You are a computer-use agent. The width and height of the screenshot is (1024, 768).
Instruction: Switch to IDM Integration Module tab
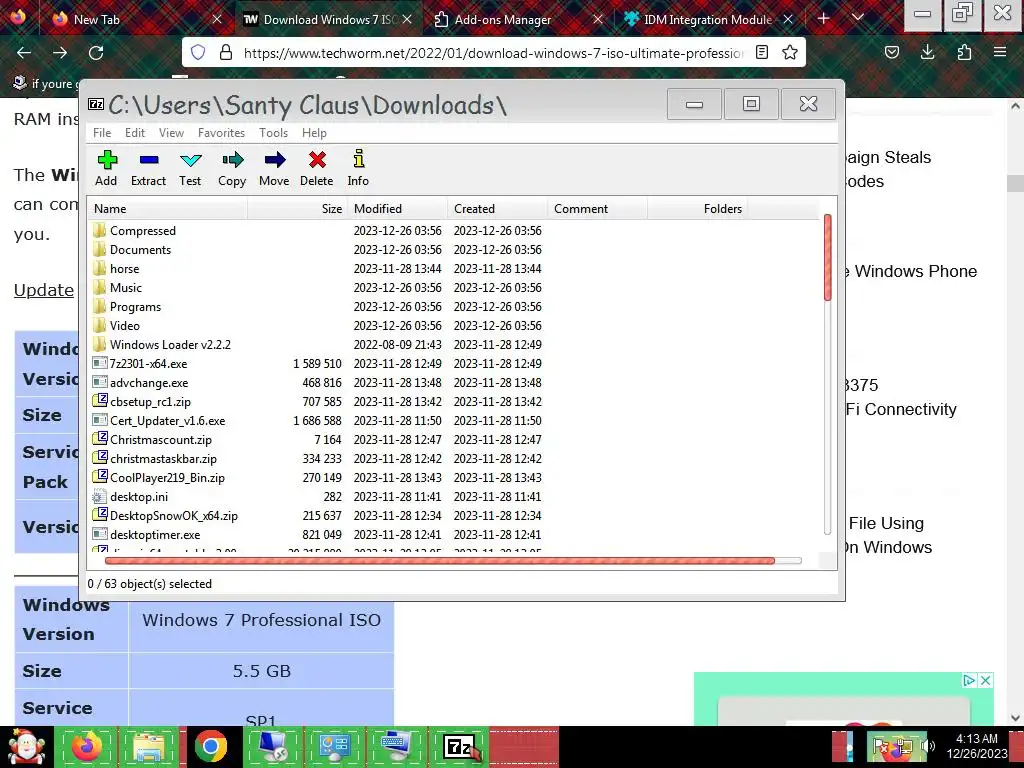click(x=708, y=19)
